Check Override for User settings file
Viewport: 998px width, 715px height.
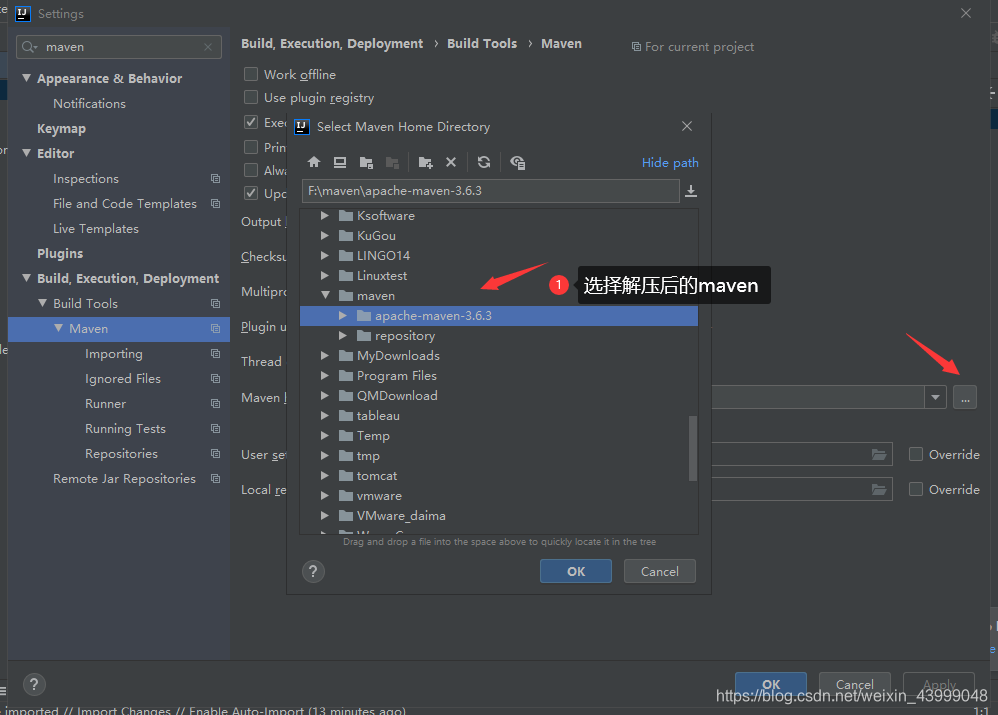click(x=916, y=454)
